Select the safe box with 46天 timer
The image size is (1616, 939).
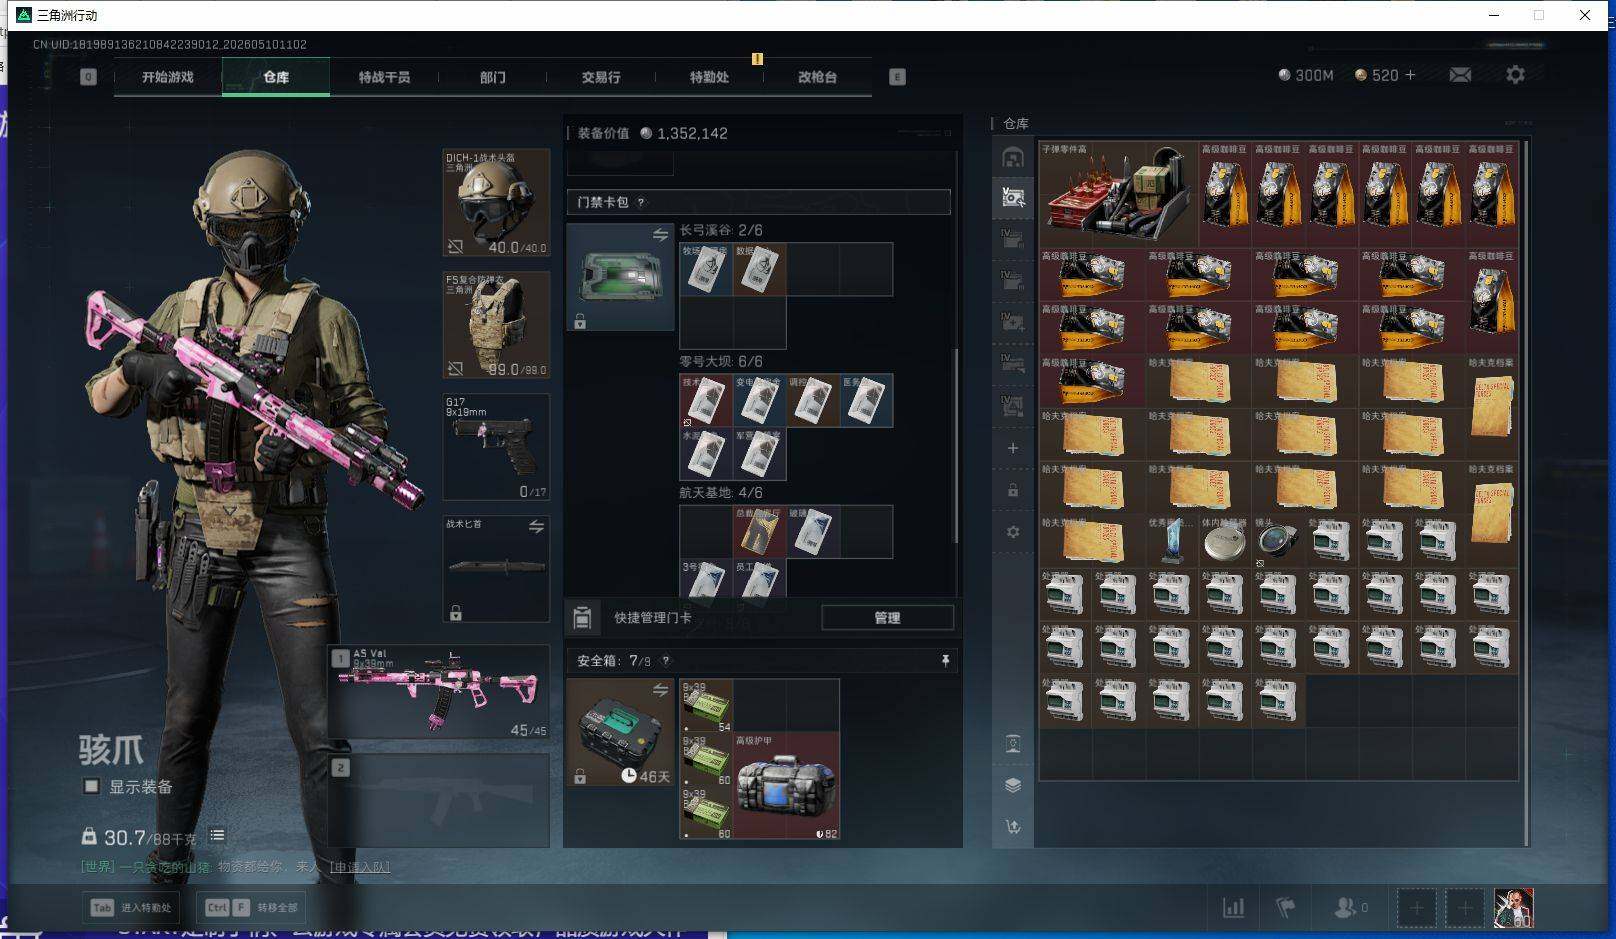(x=620, y=732)
